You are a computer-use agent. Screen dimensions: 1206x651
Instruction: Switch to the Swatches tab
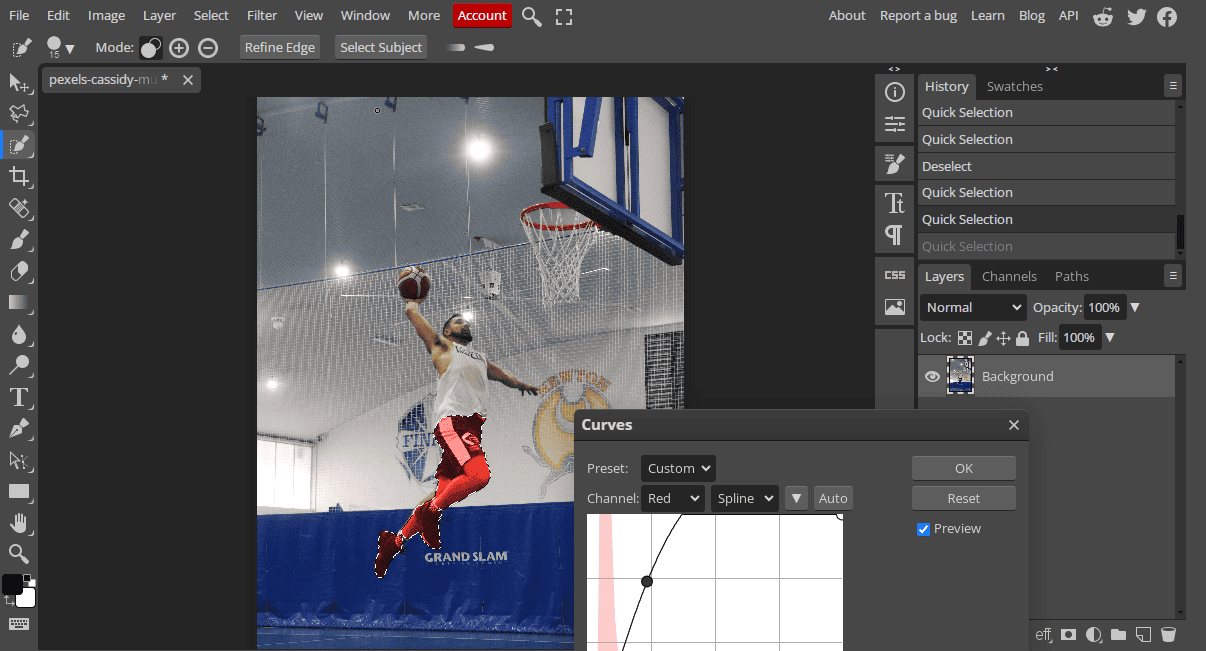pyautogui.click(x=1014, y=86)
